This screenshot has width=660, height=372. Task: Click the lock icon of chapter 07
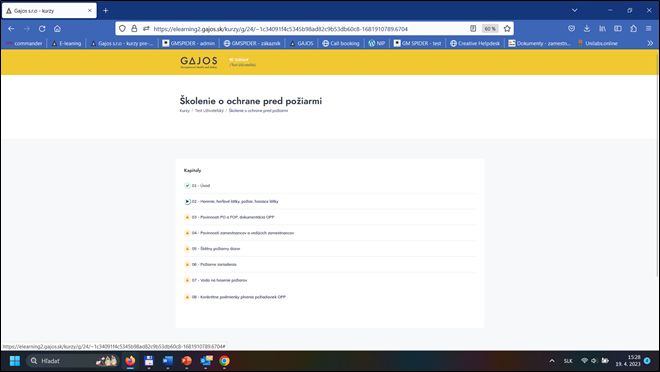187,280
